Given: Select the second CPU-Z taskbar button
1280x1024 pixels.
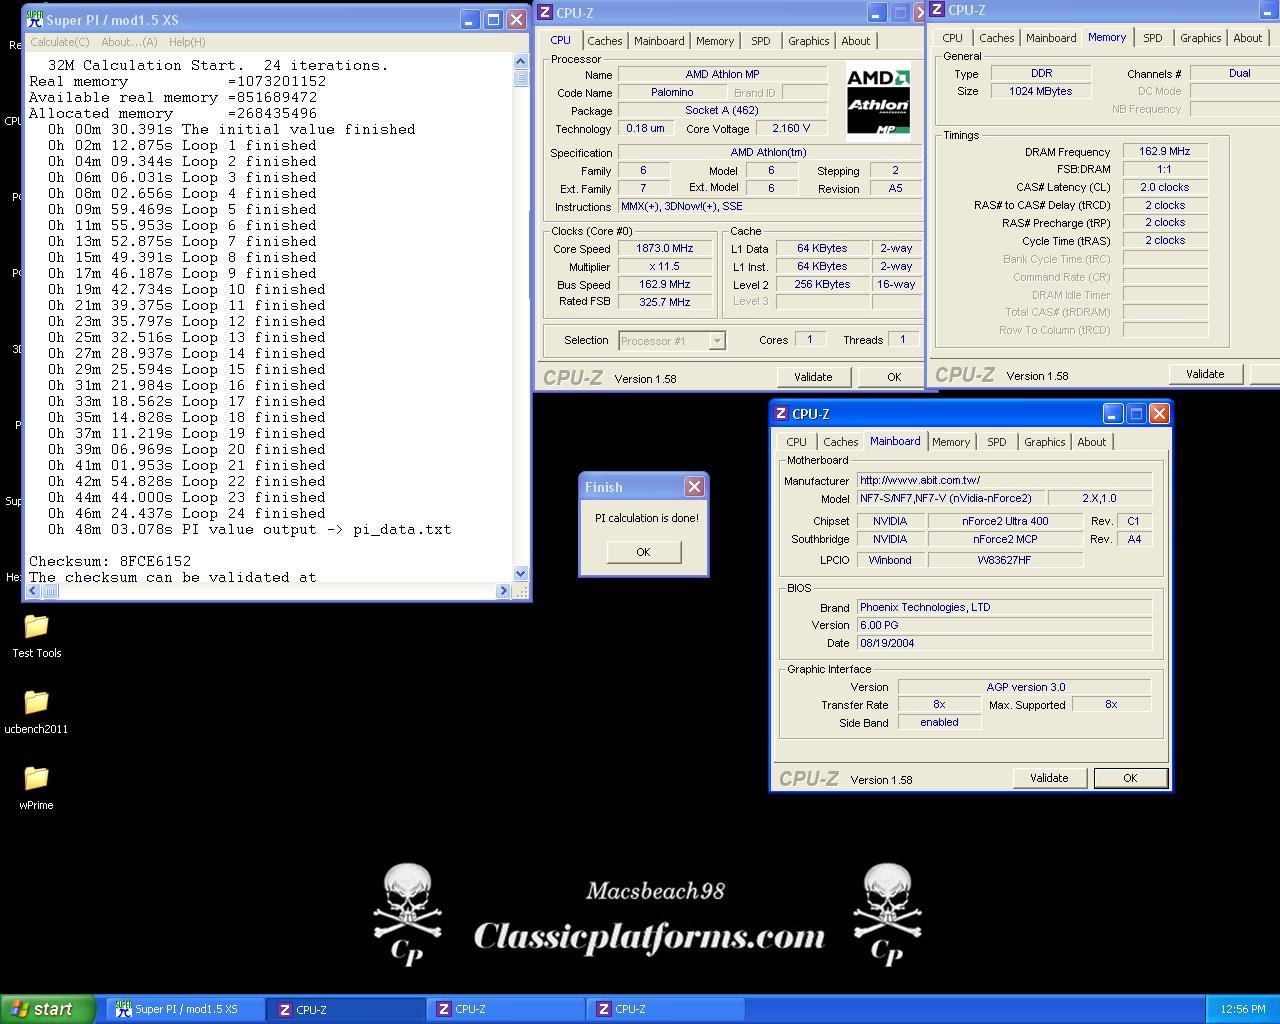Looking at the screenshot, I should (506, 1009).
